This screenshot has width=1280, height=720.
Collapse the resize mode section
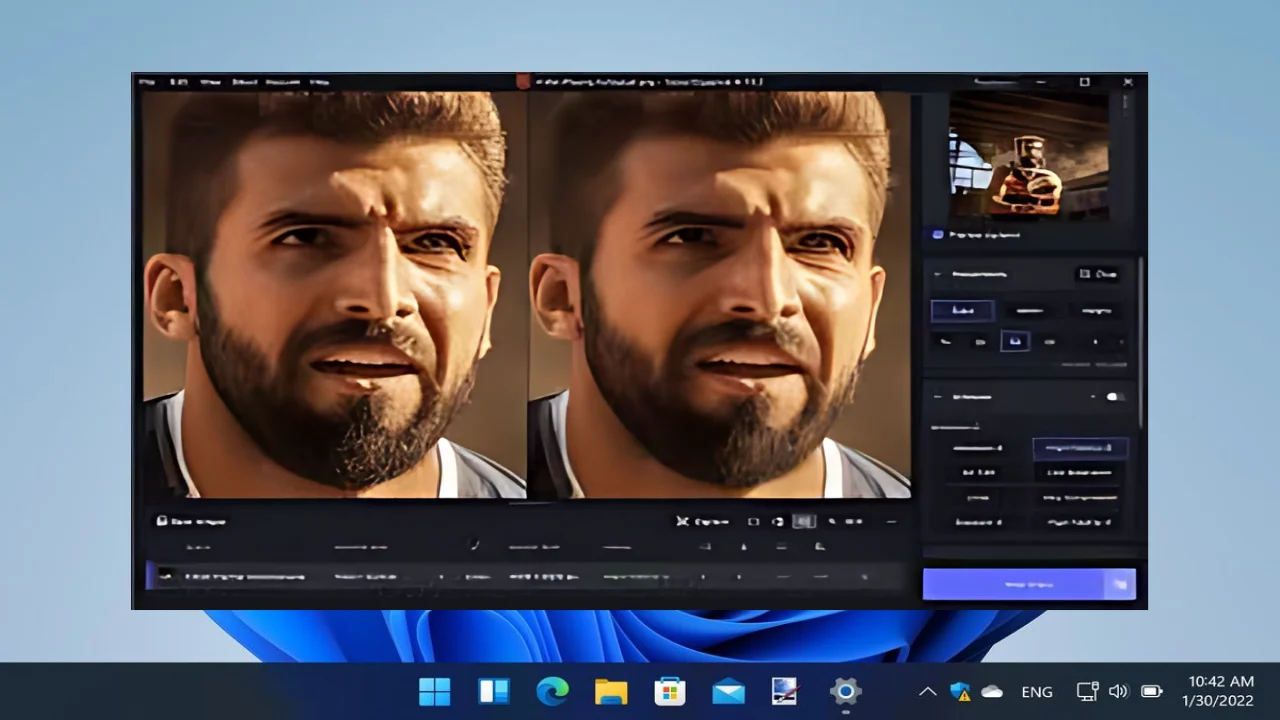click(x=938, y=274)
